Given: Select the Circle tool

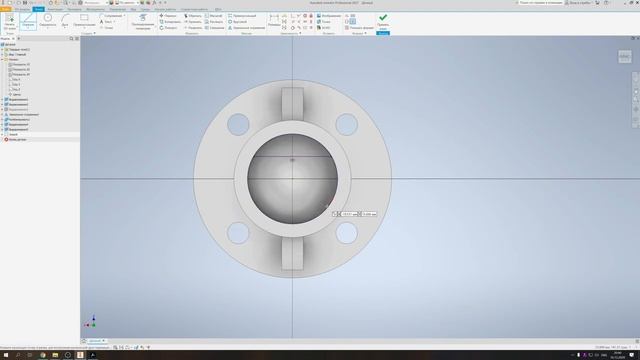Looking at the screenshot, I should coord(48,21).
